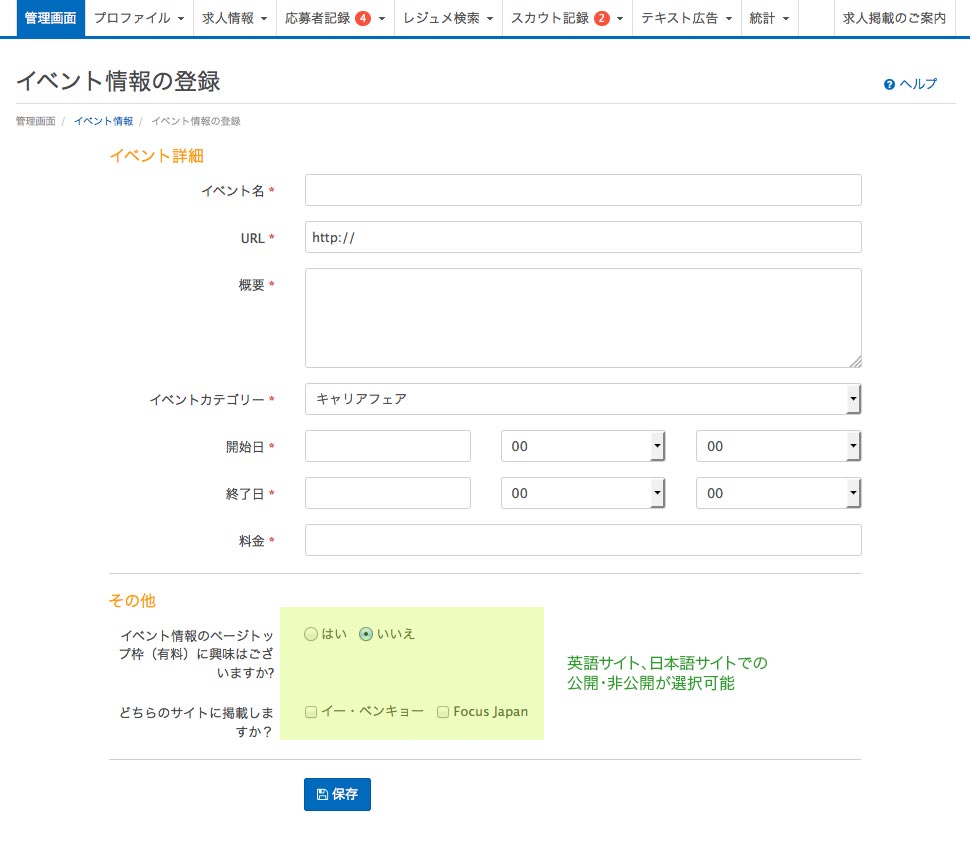This screenshot has height=842, width=970.
Task: Expand the スカウト記録 menu
Action: (567, 19)
